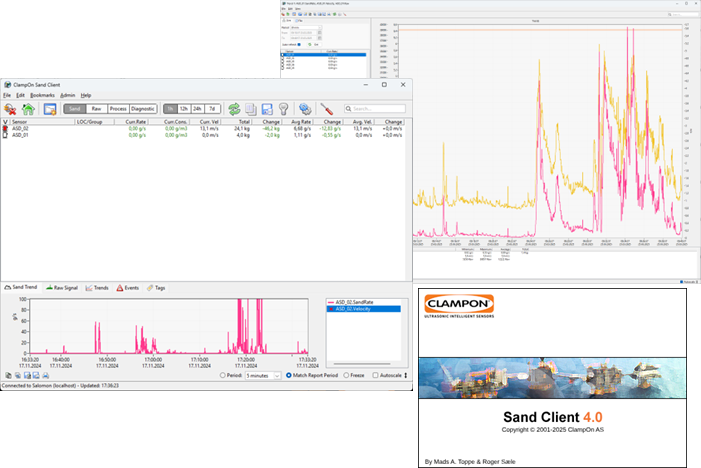The image size is (701, 468).
Task: Click the magnifier icon in the Search box
Action: tap(348, 109)
